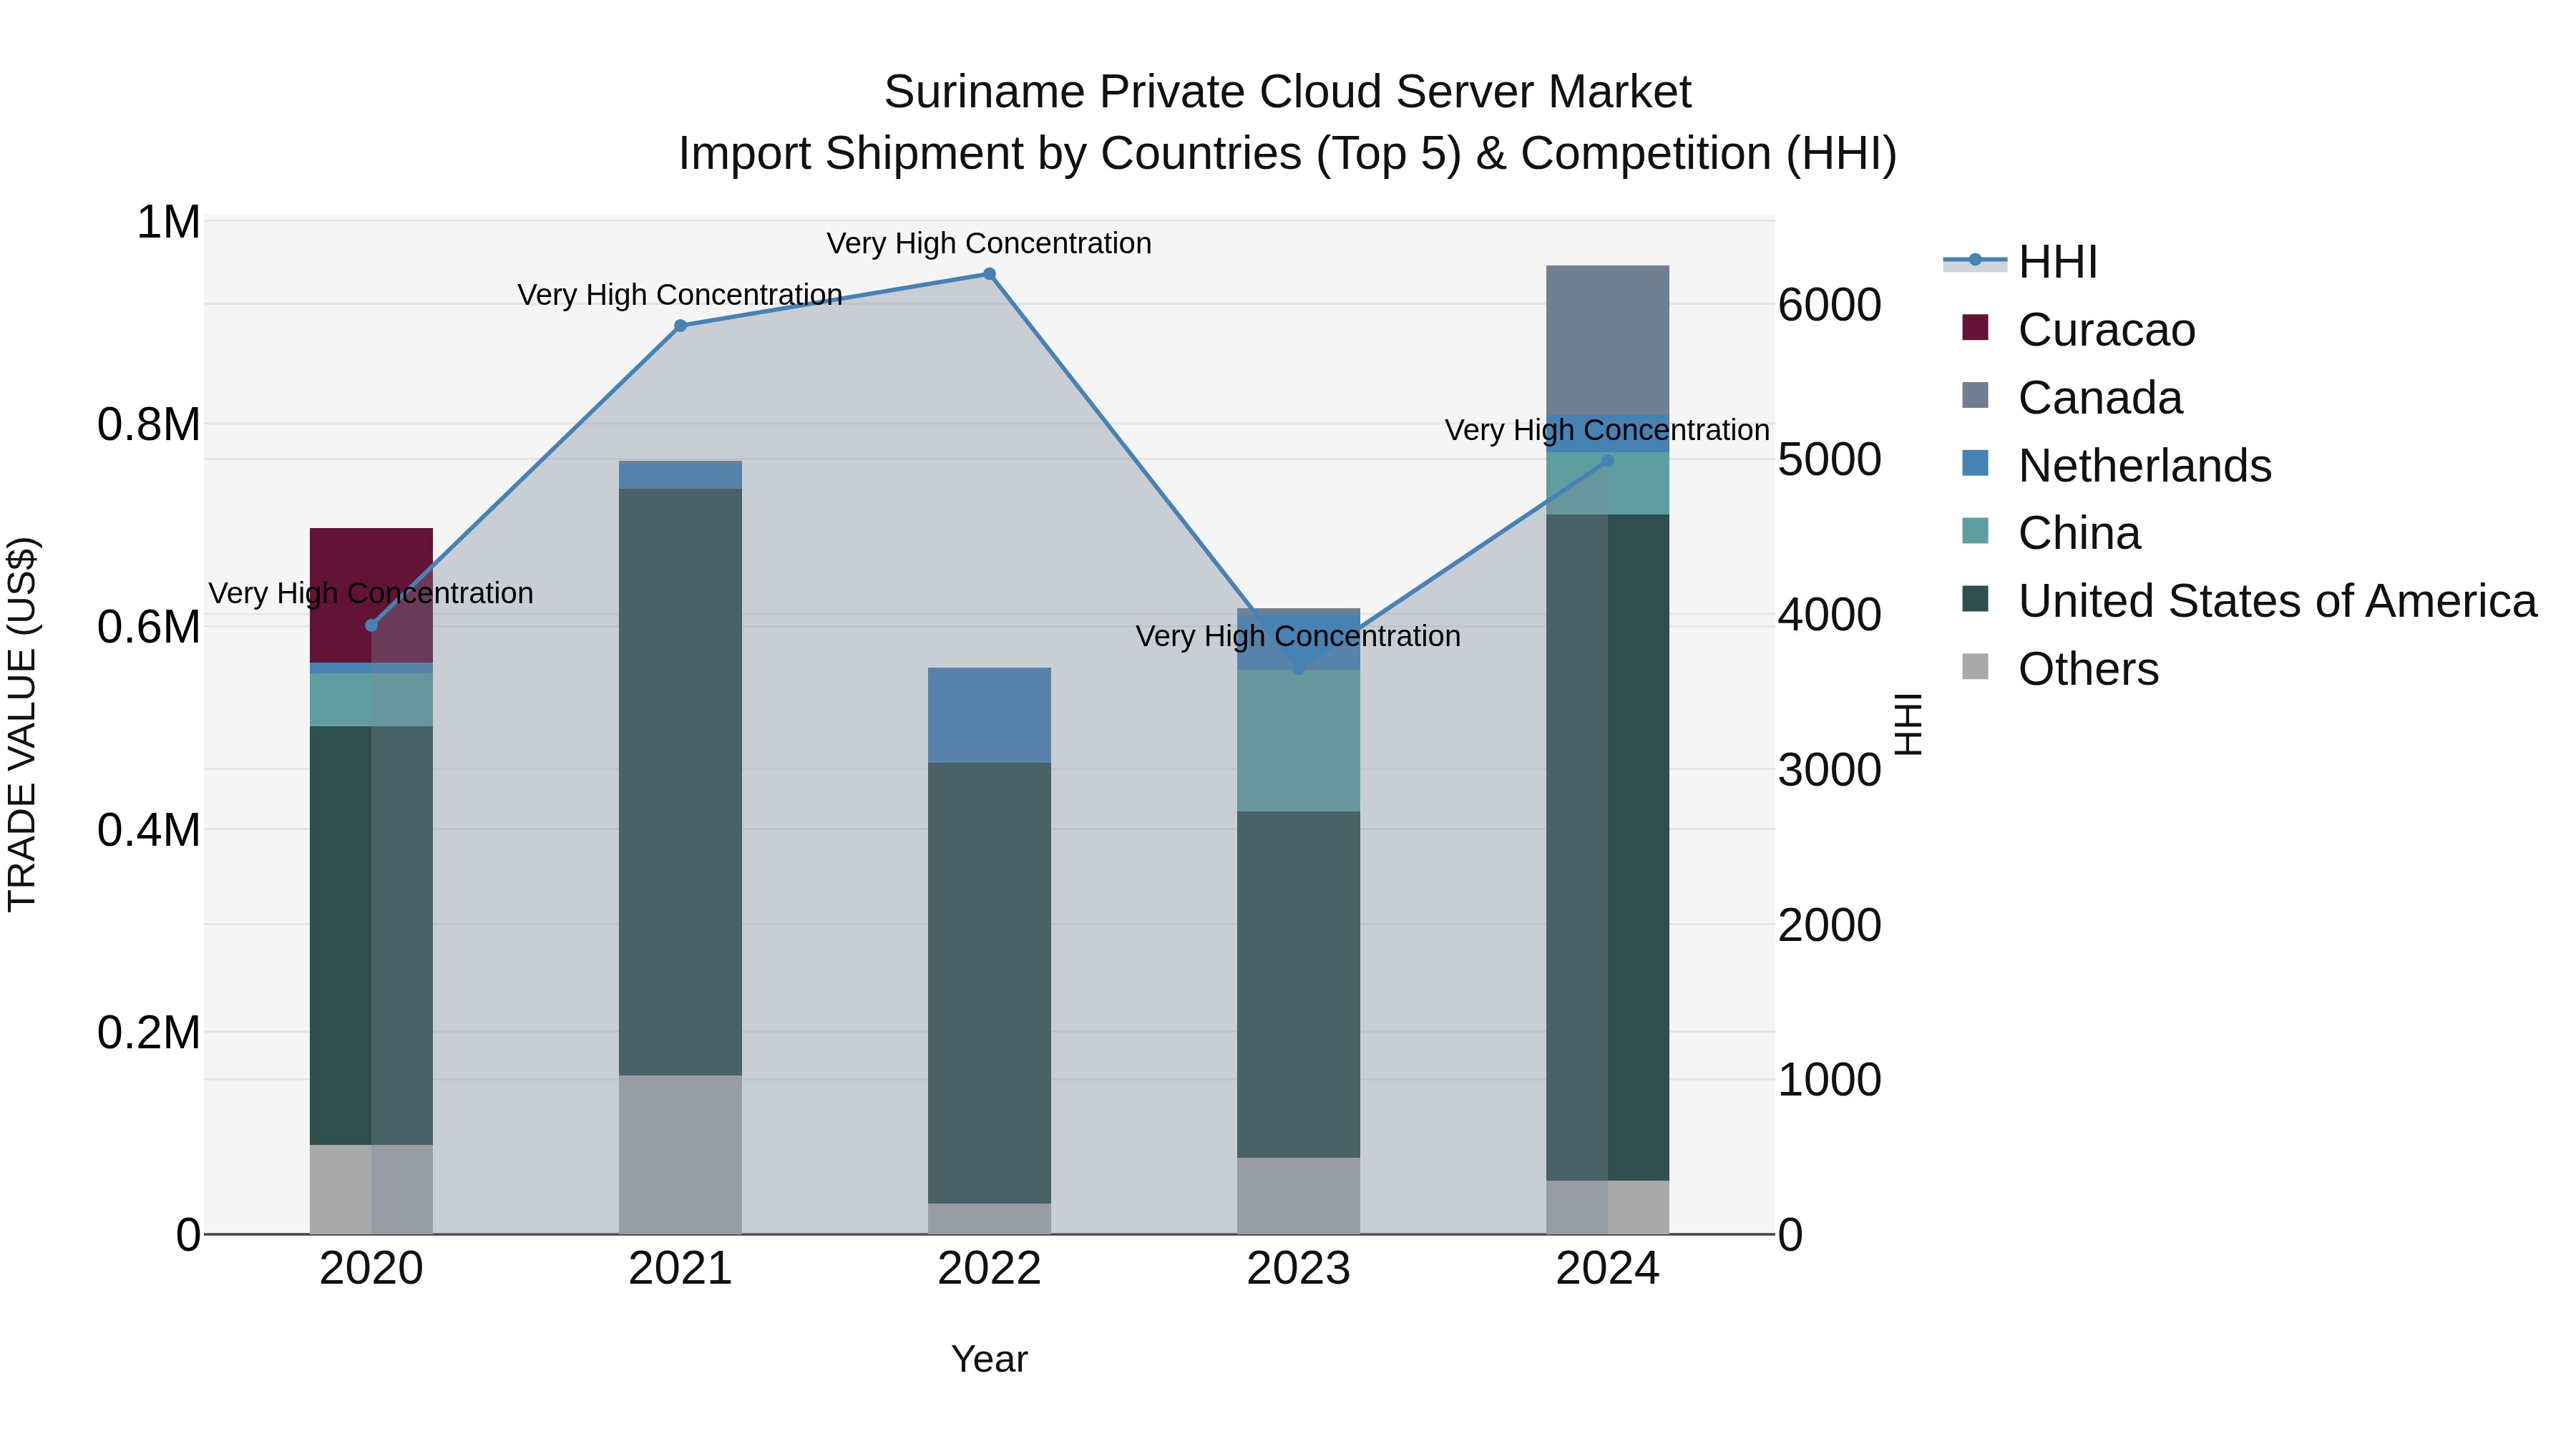Viewport: 2576px width, 1449px height.
Task: Click the chart title Suriname Private Cloud Server Market
Action: [1287, 92]
